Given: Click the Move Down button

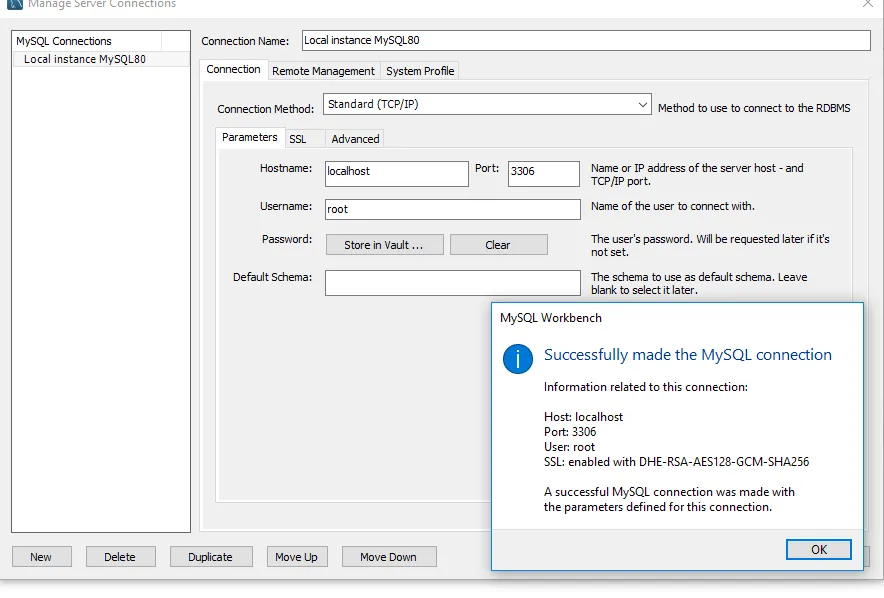Looking at the screenshot, I should [388, 557].
